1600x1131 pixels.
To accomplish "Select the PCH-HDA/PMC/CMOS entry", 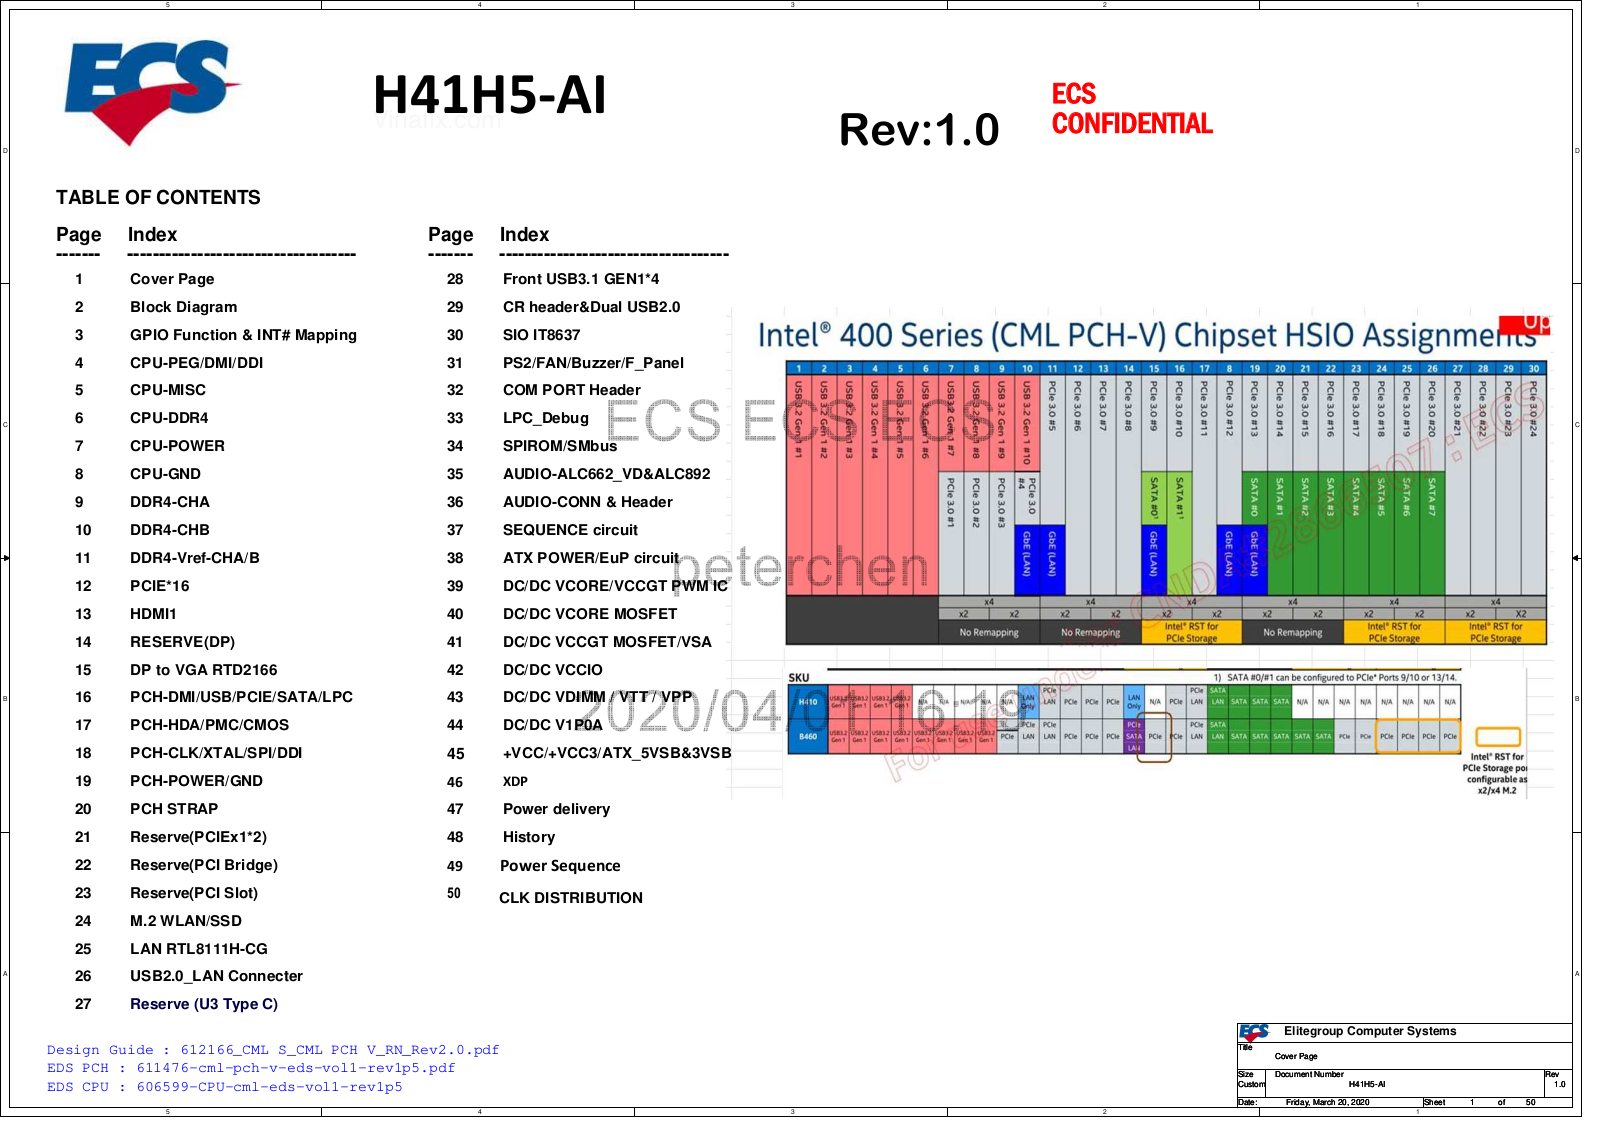I will [210, 725].
